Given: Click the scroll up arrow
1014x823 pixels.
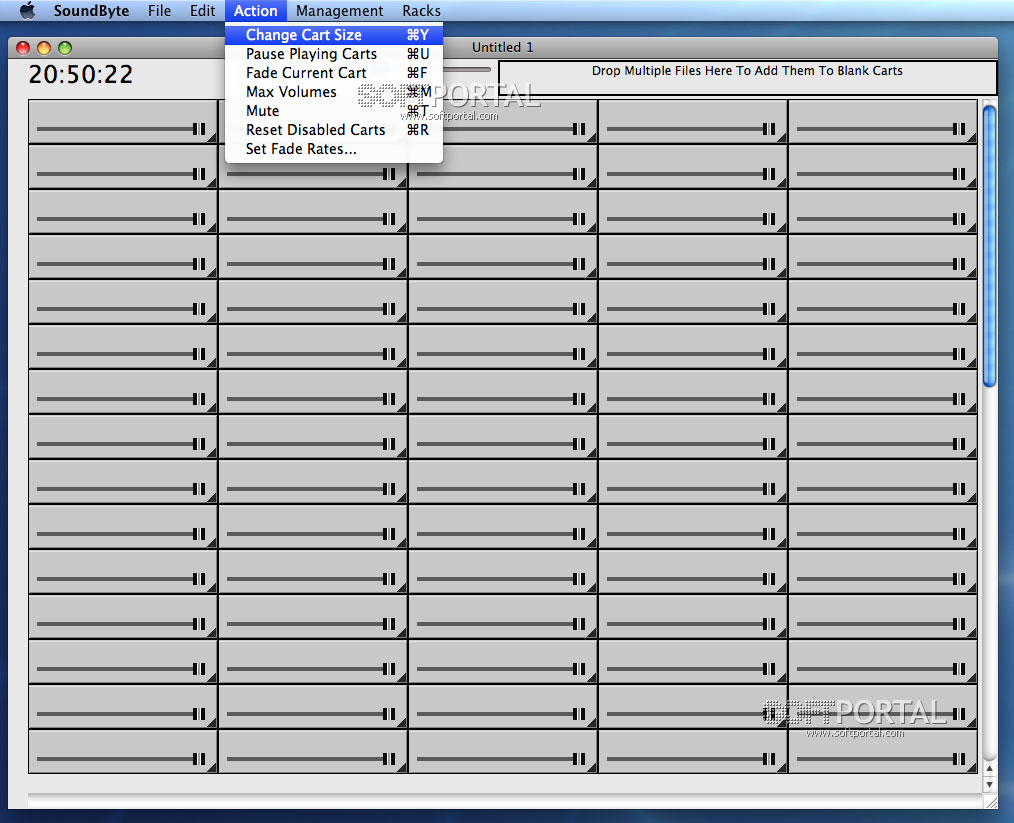Looking at the screenshot, I should (x=989, y=769).
